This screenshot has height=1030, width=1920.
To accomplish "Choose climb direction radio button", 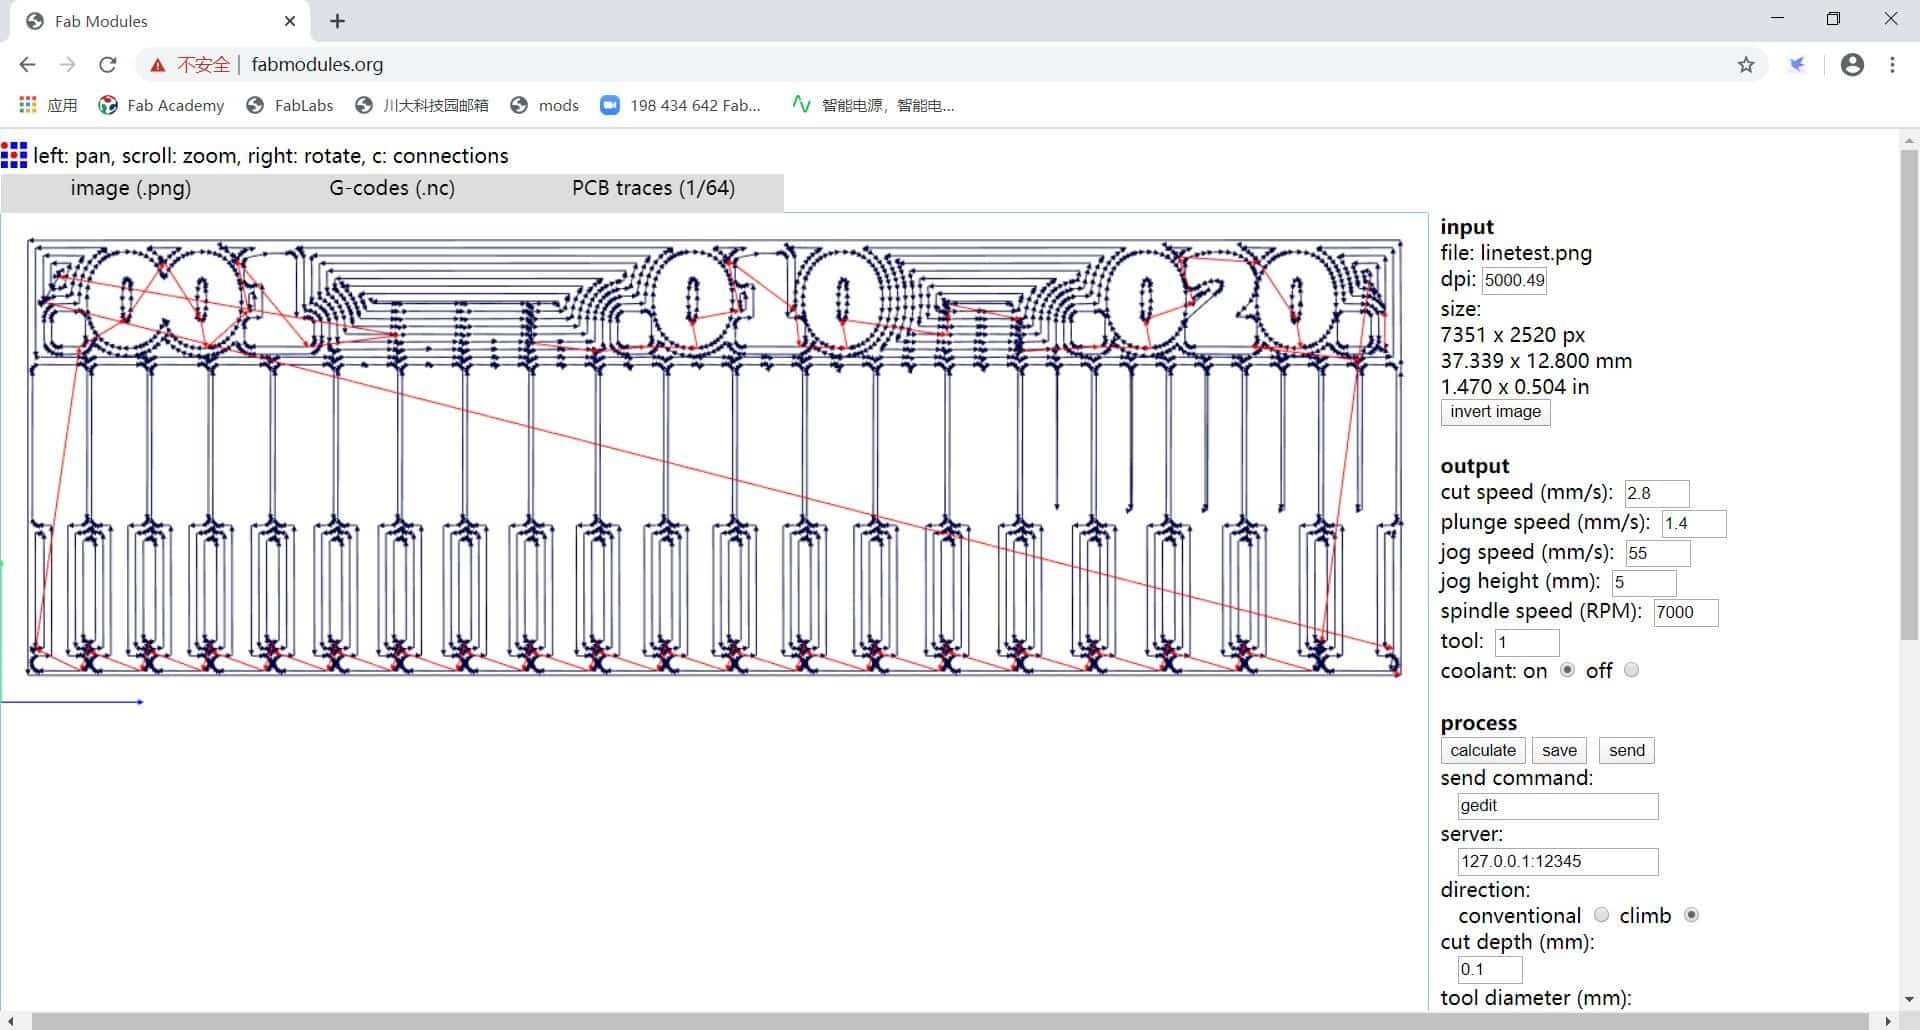I will 1691,915.
